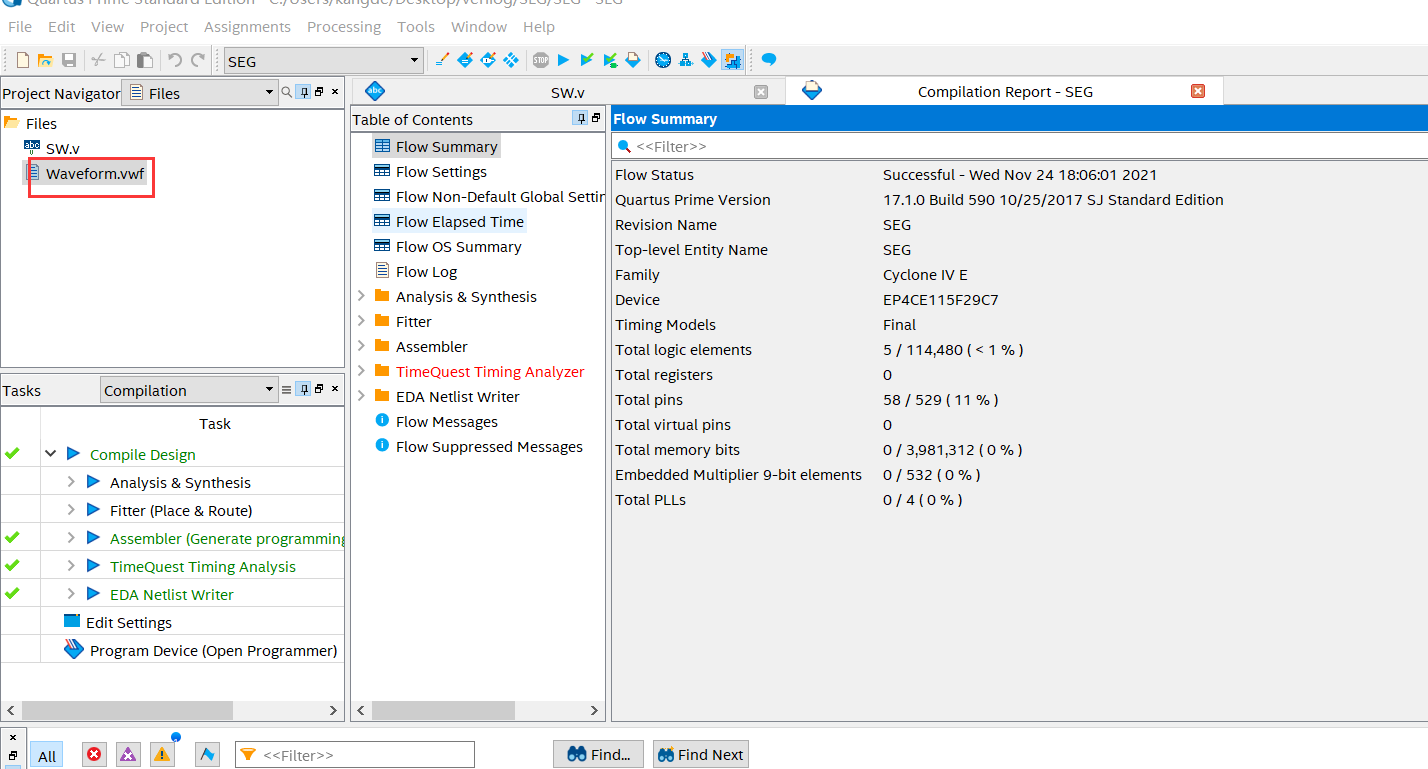Click the search magnifier in Project Navigator
The width and height of the screenshot is (1428, 769).
pyautogui.click(x=286, y=92)
